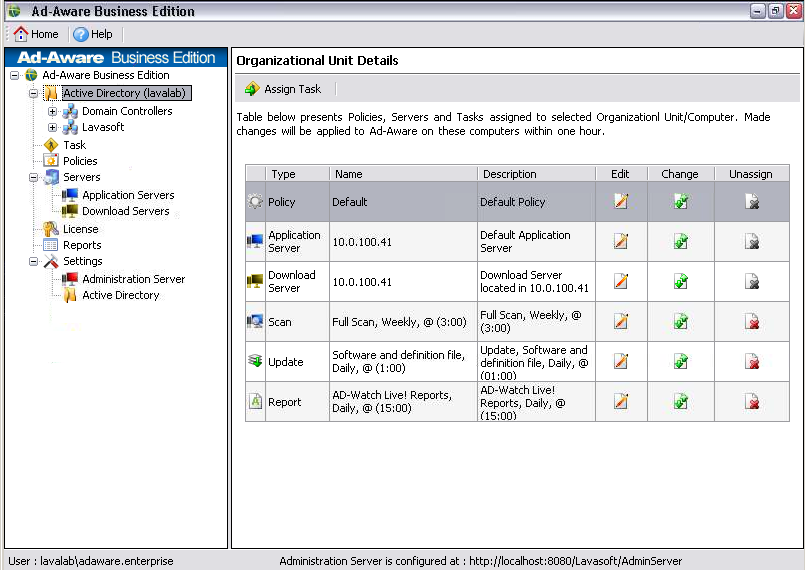Image resolution: width=805 pixels, height=570 pixels.
Task: Open the Task tree item
Action: (74, 145)
